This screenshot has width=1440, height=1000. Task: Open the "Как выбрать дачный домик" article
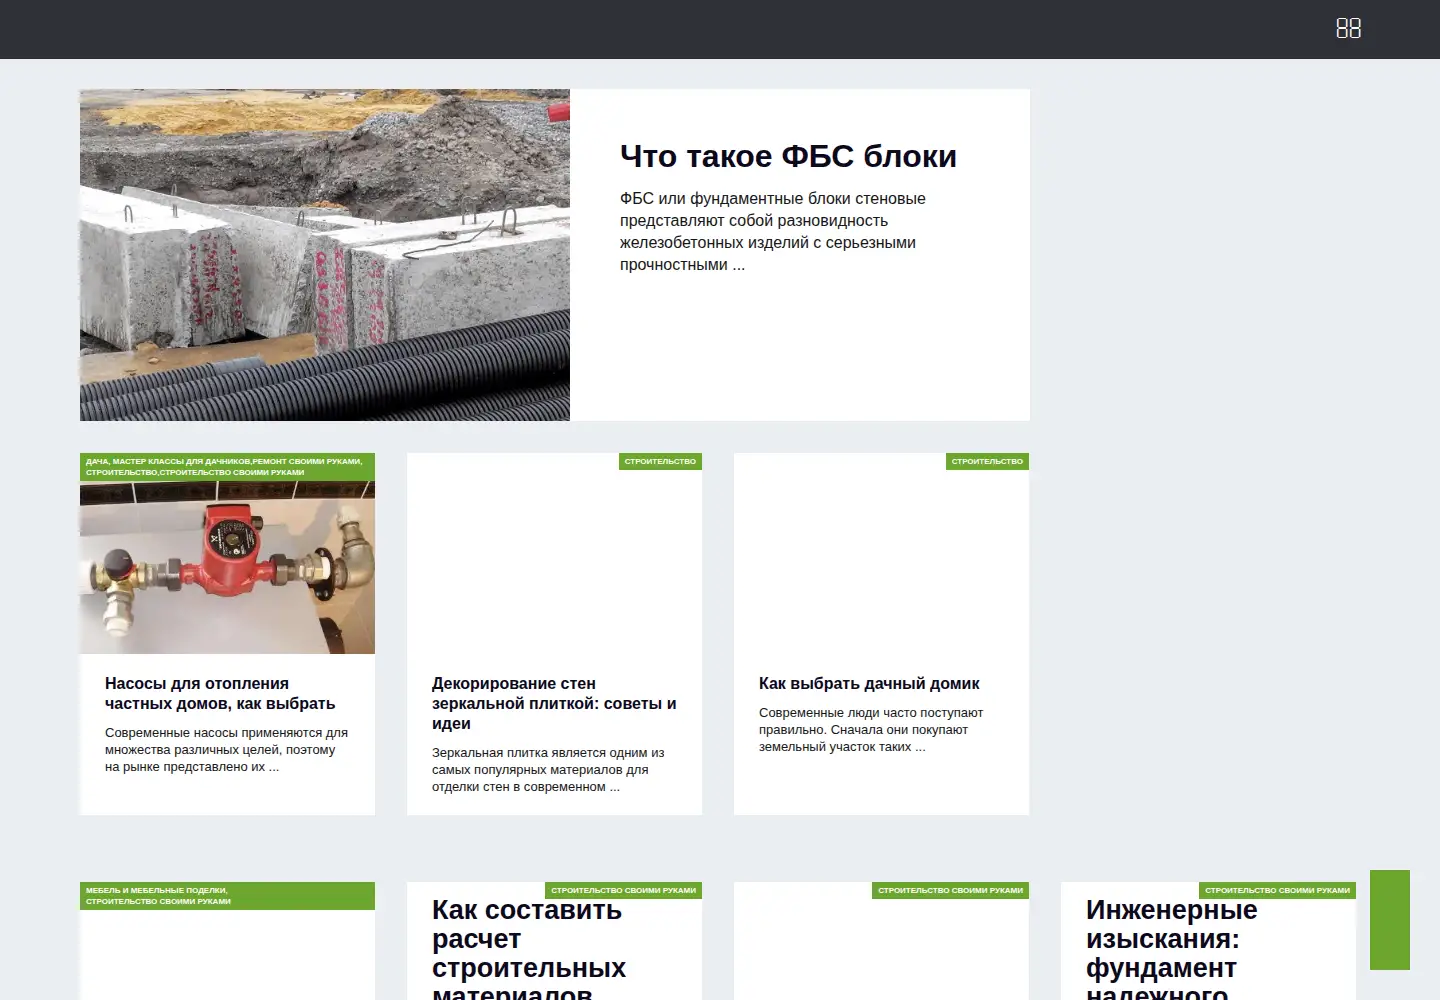tap(869, 684)
